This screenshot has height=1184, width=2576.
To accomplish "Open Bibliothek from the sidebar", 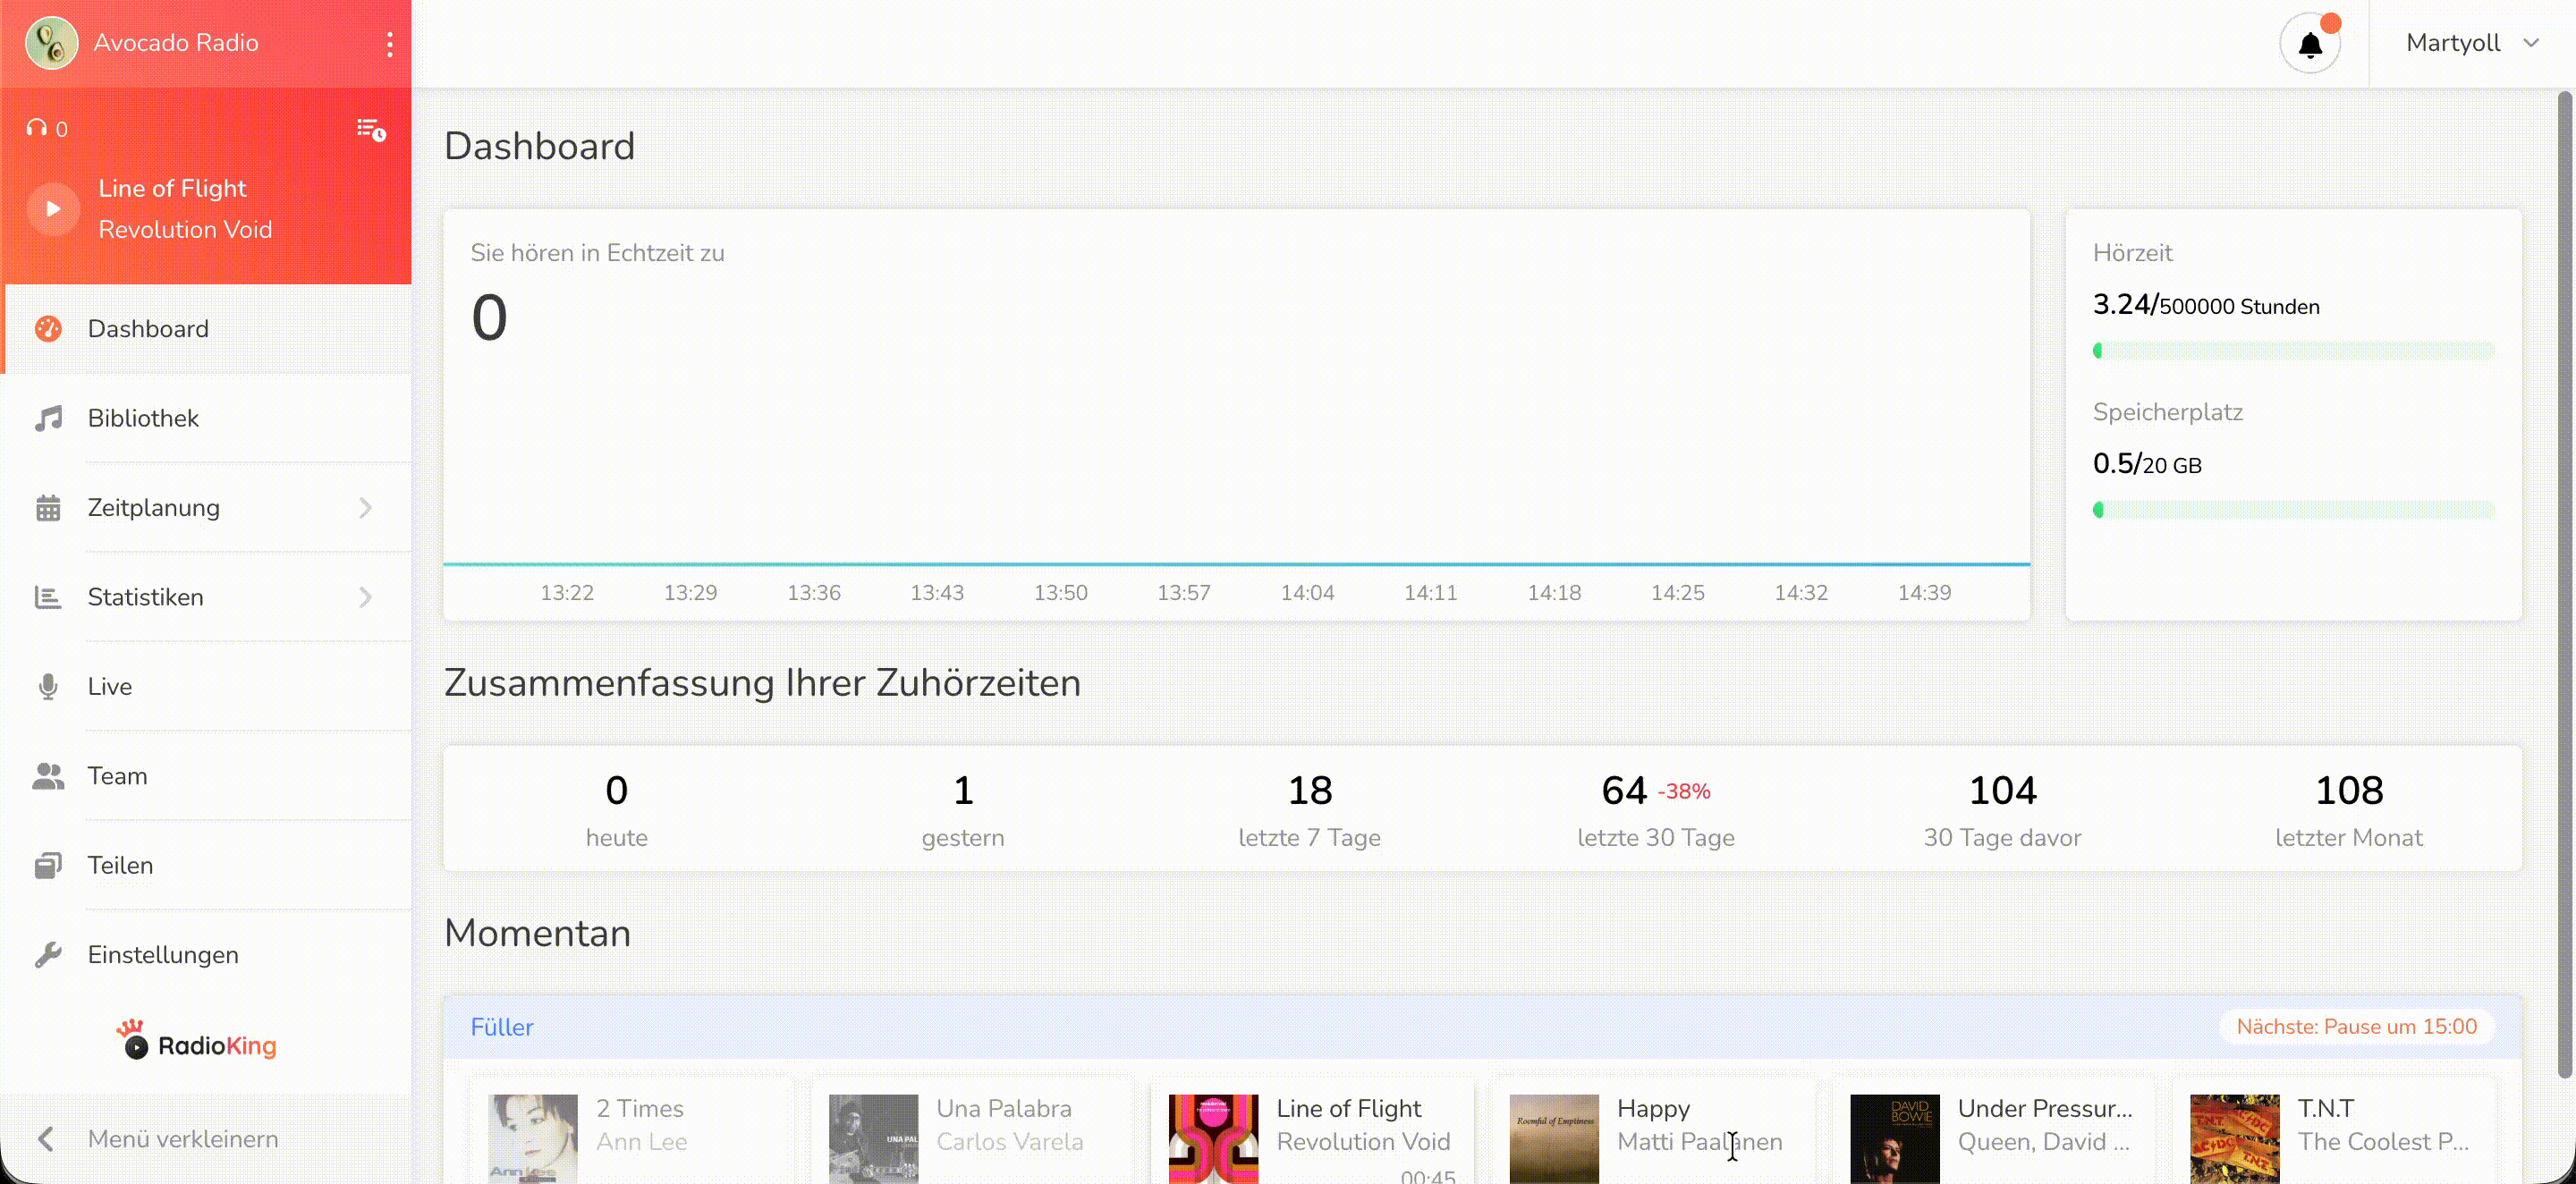I will (143, 418).
